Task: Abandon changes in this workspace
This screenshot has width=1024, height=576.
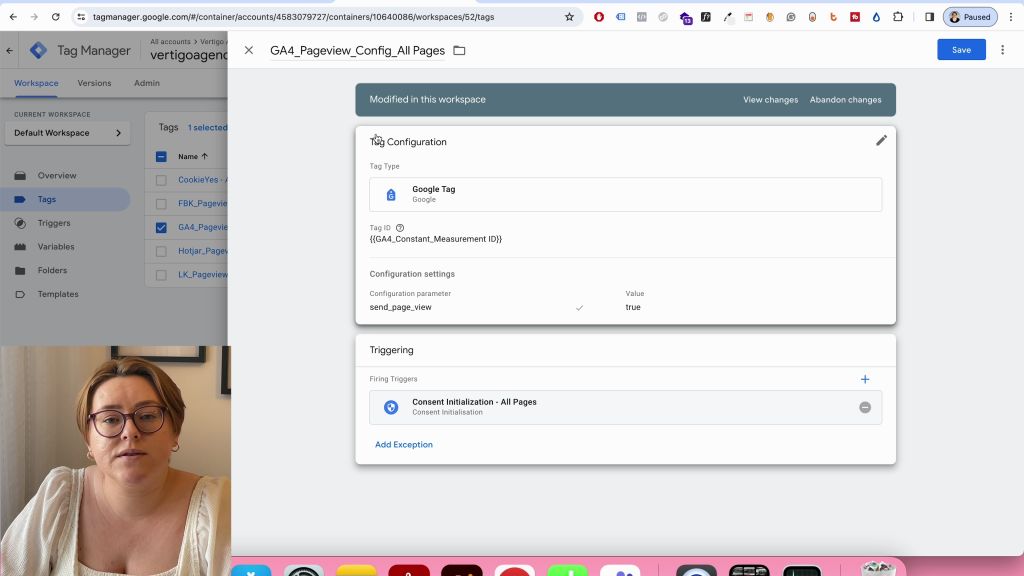Action: [845, 100]
